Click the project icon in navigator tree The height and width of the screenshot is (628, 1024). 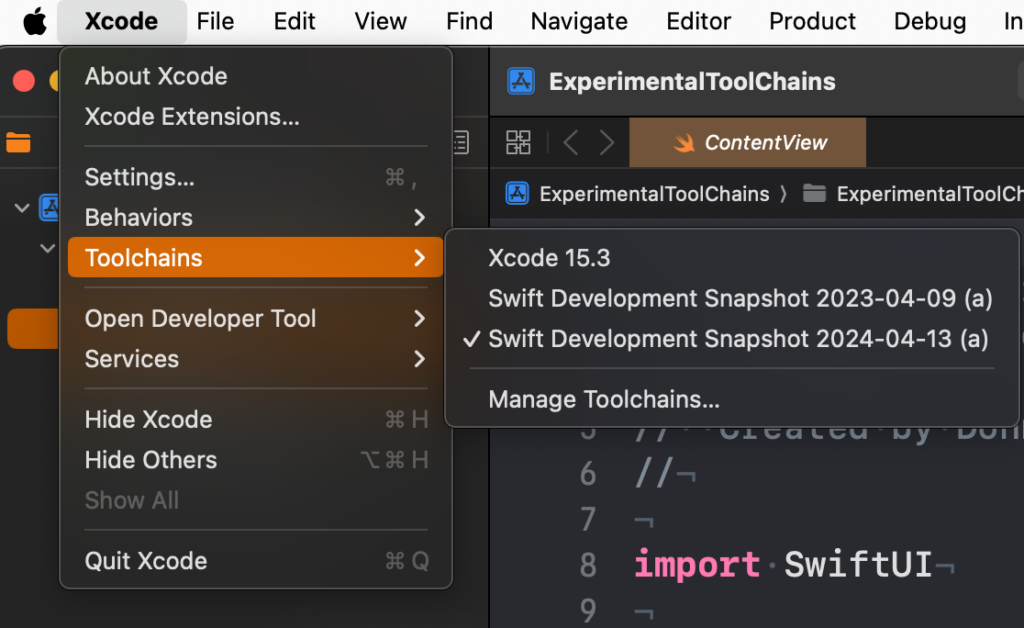48,208
